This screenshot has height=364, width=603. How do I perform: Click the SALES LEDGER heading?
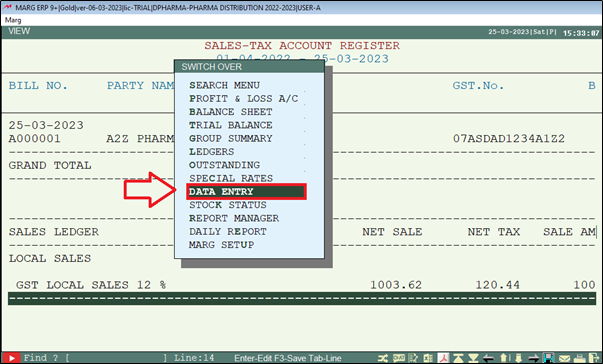(x=53, y=232)
